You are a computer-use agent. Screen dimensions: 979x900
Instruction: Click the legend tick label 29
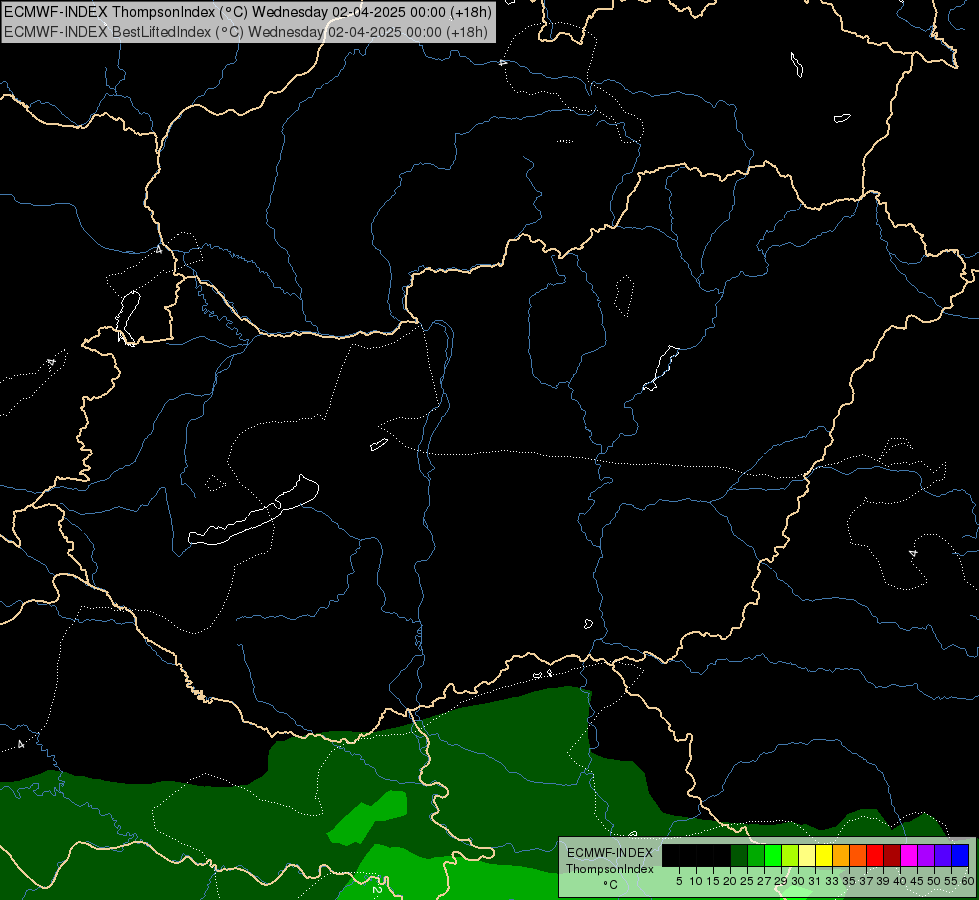click(780, 881)
